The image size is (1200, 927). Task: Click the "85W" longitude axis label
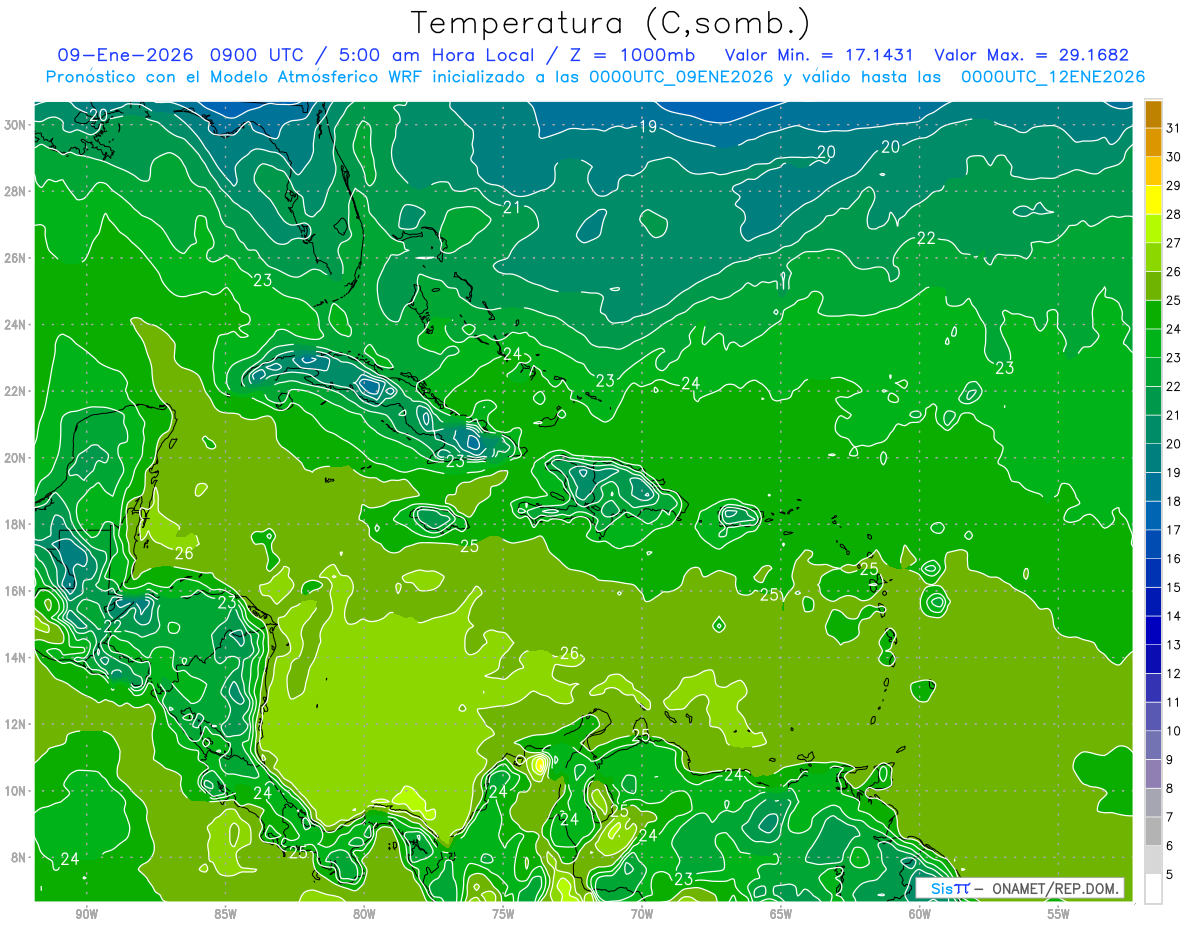pyautogui.click(x=226, y=914)
